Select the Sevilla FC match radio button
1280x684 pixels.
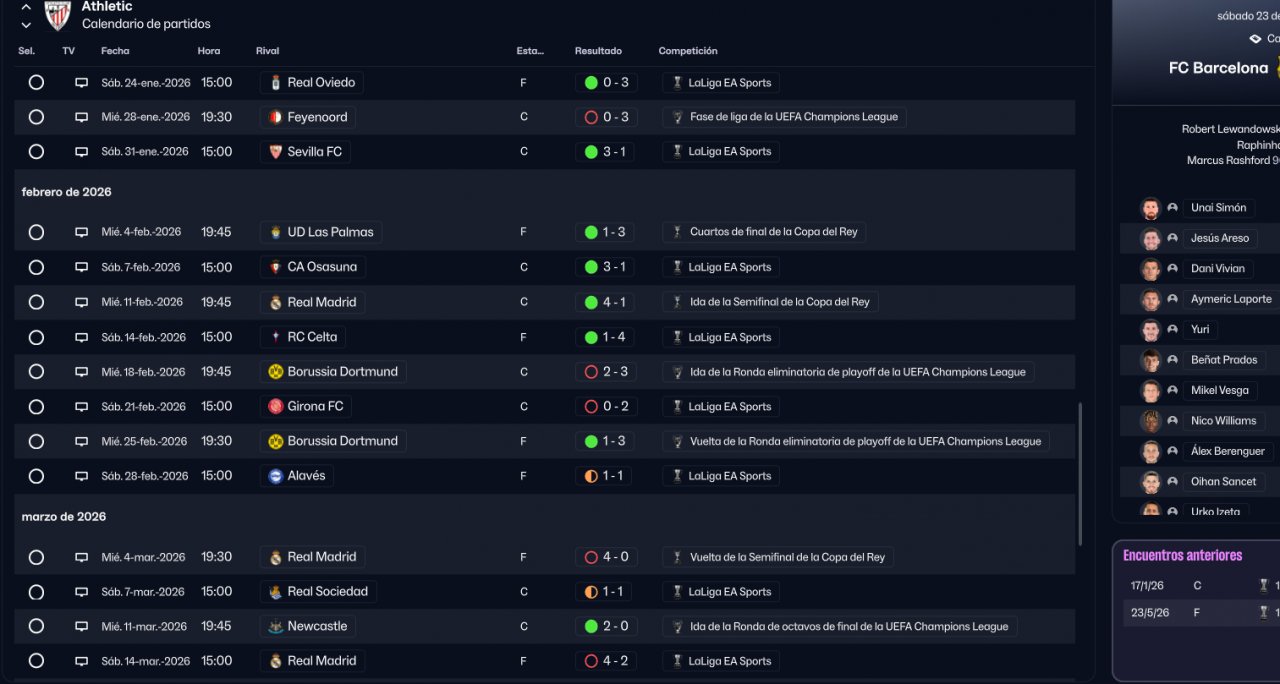point(36,152)
